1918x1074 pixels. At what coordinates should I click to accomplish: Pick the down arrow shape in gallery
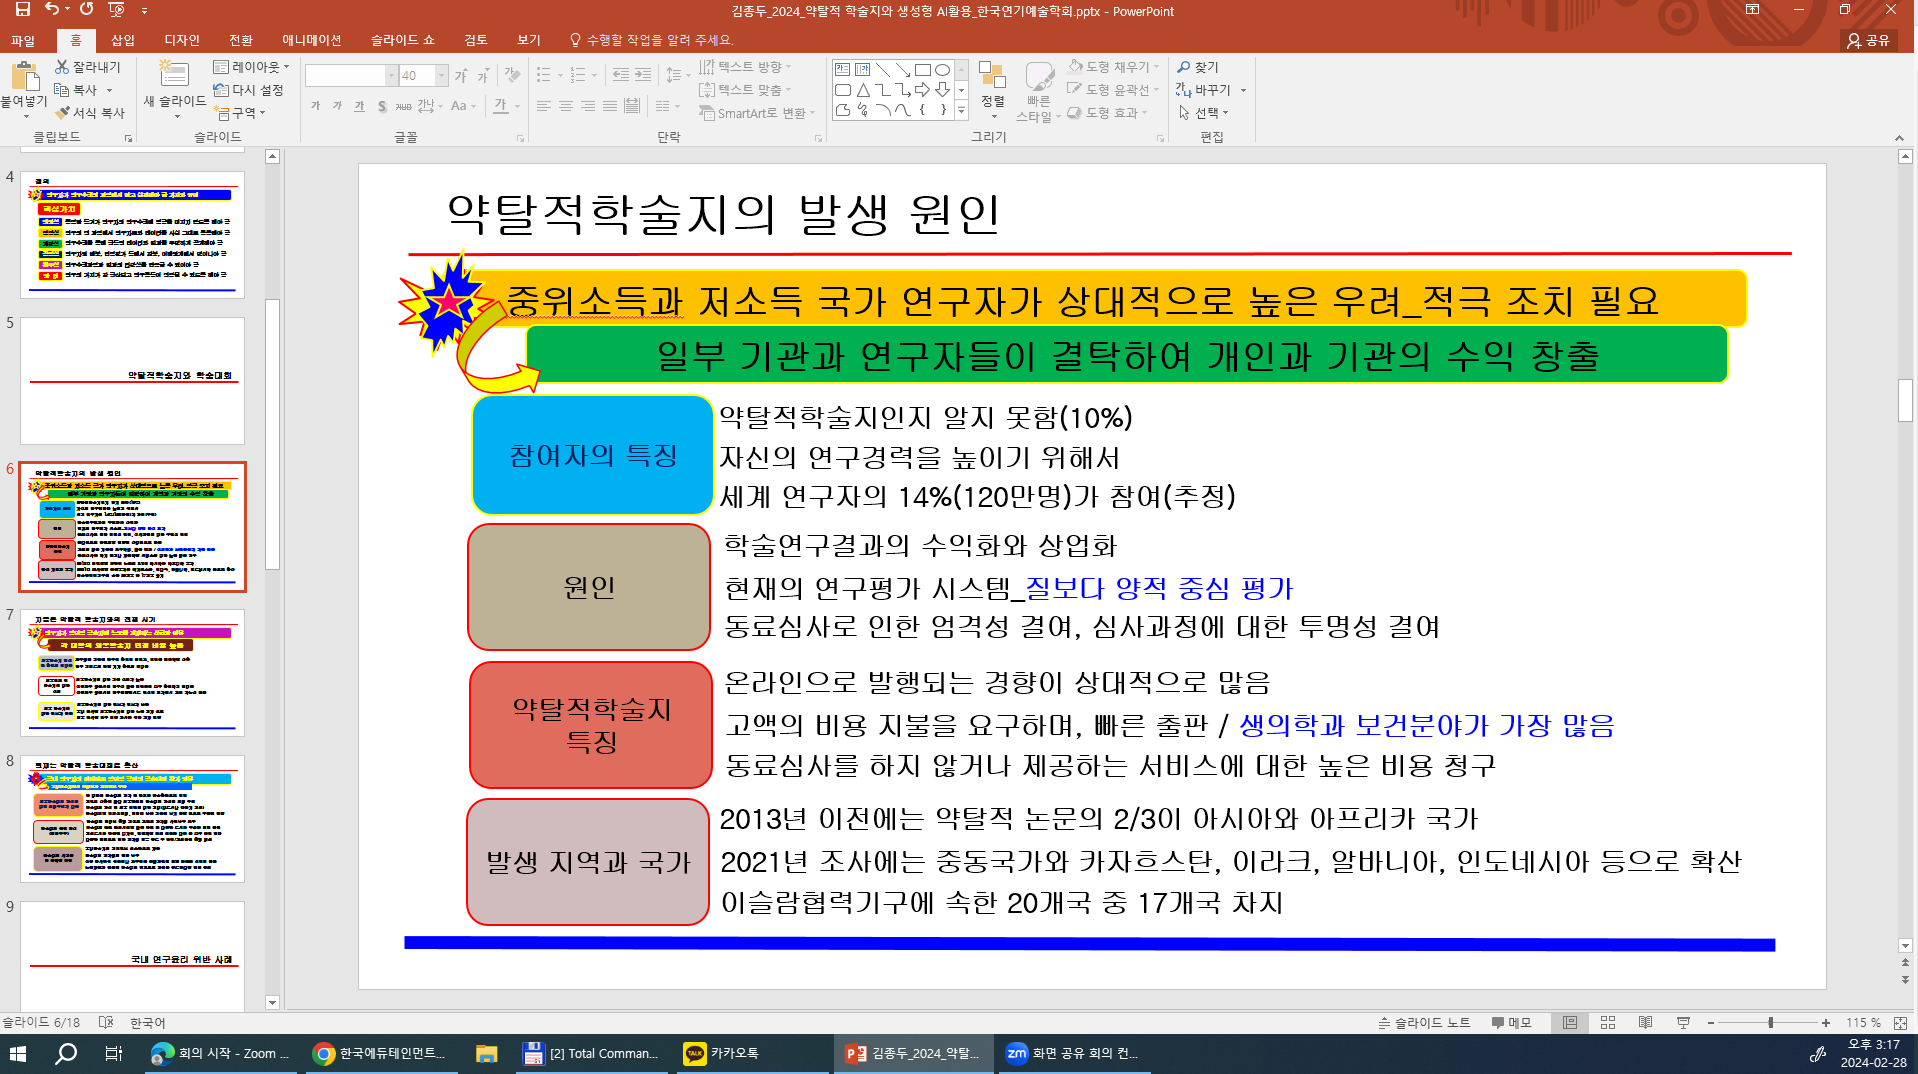pyautogui.click(x=942, y=90)
